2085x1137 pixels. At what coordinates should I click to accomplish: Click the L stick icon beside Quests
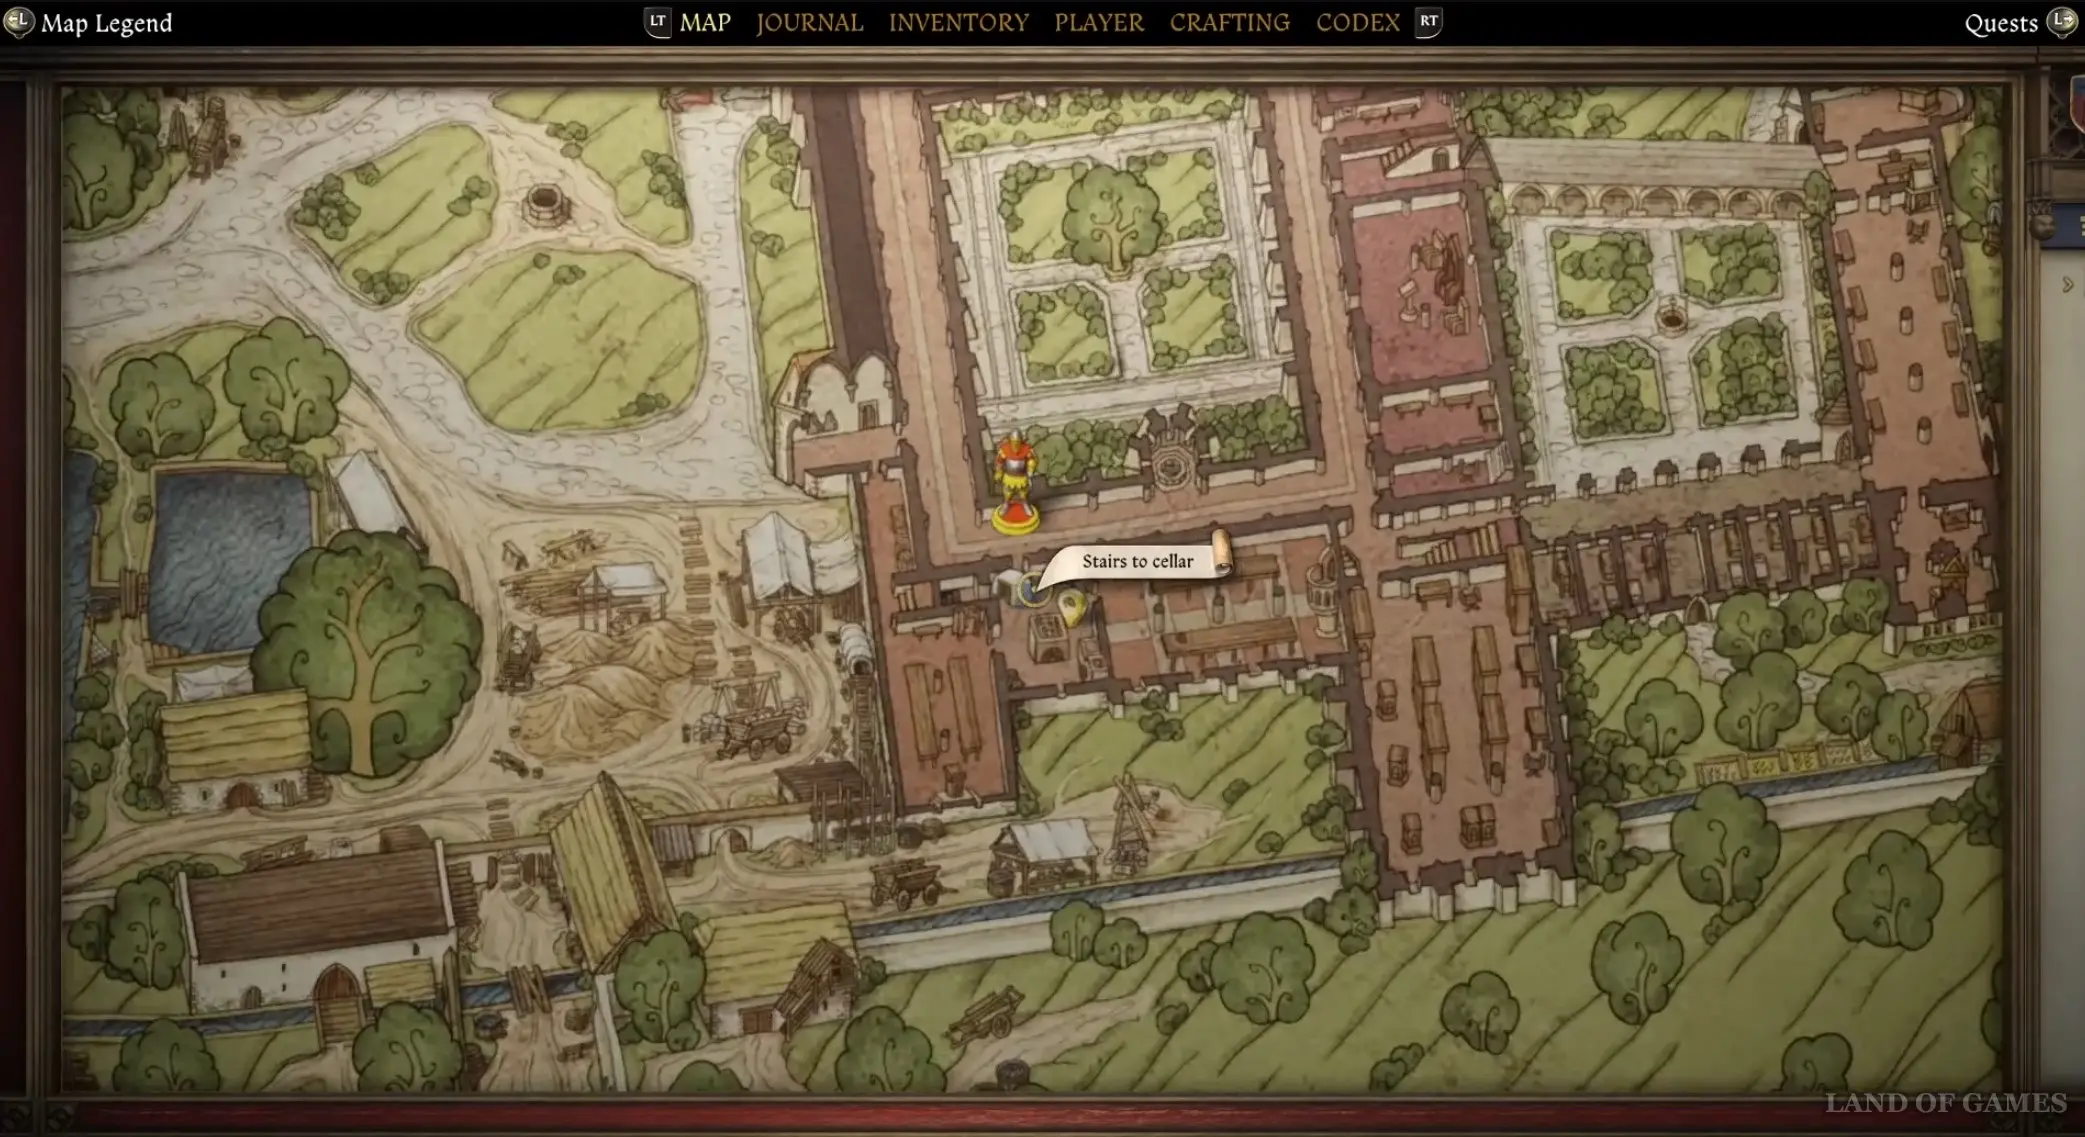(x=2062, y=22)
